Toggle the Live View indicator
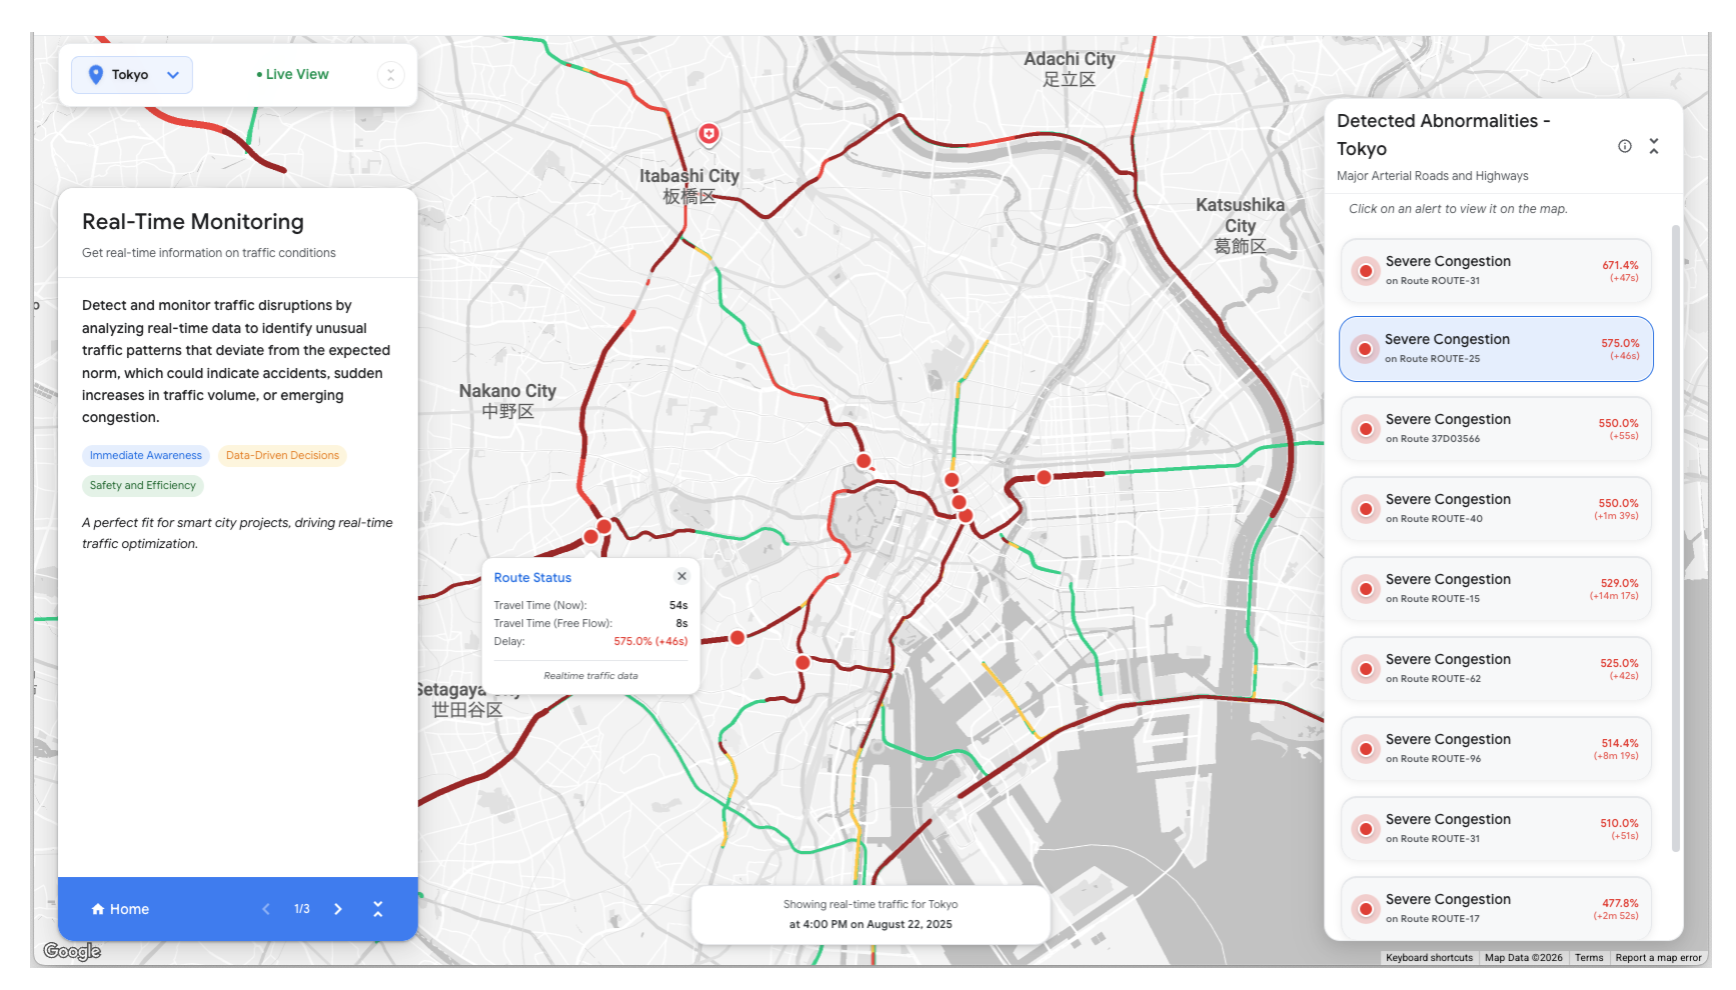 292,74
